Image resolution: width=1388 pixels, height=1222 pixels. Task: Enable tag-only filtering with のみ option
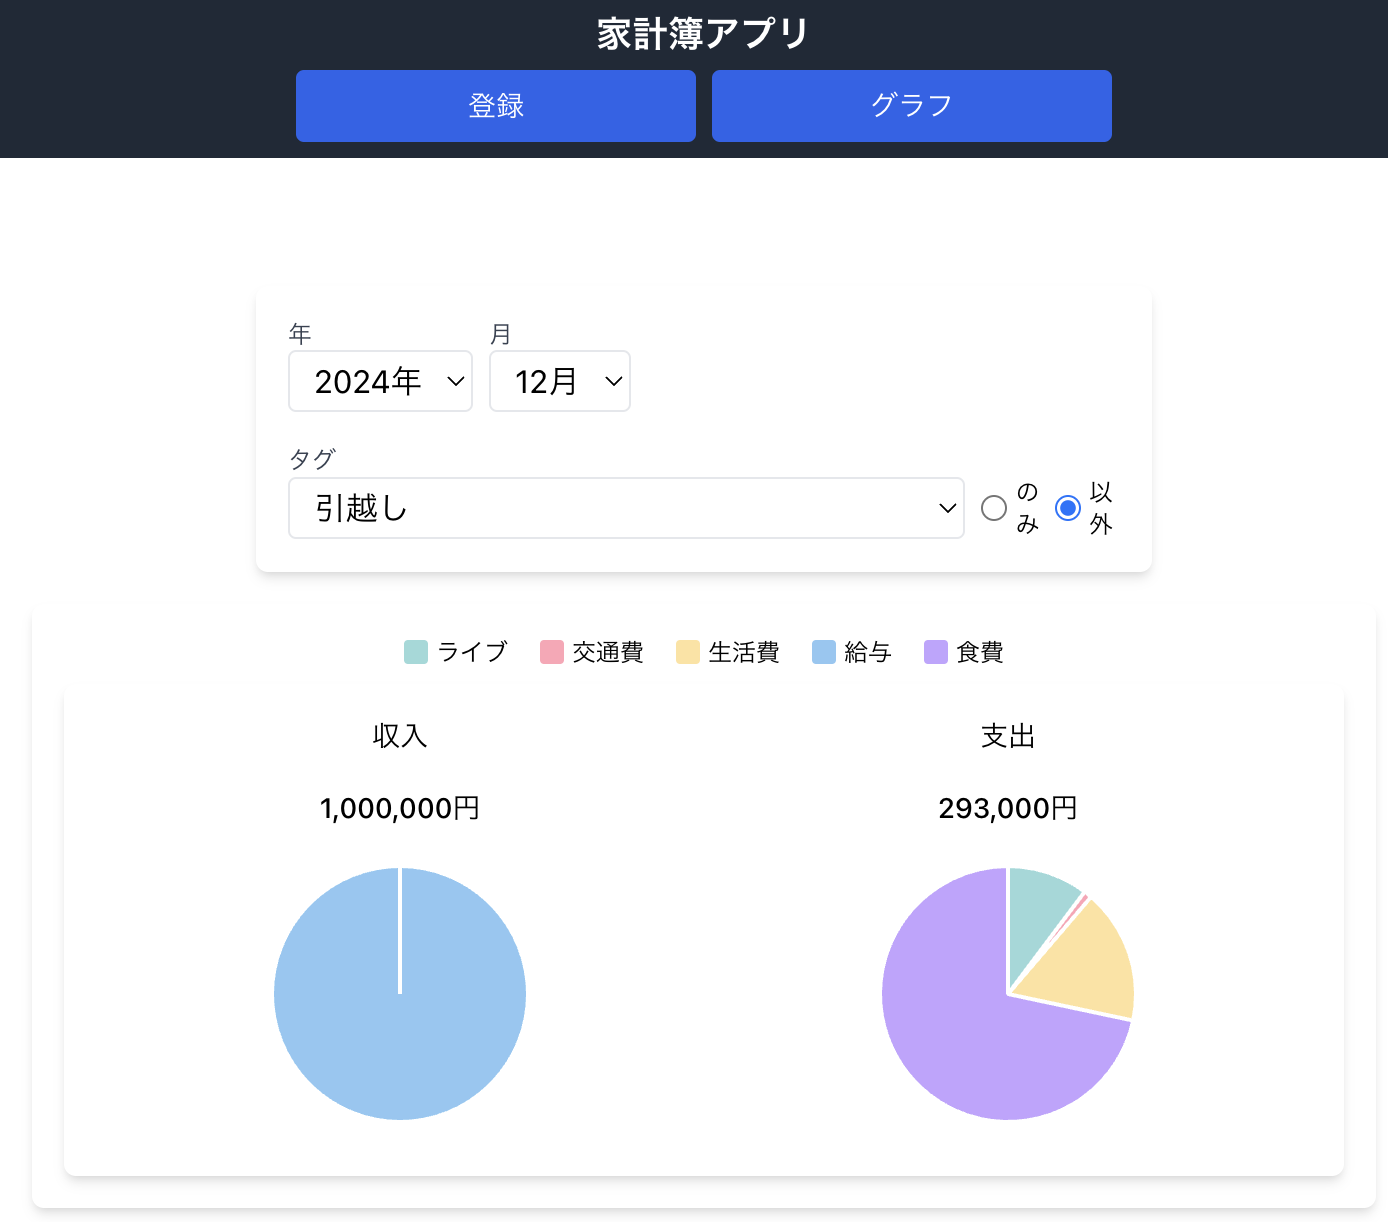[995, 508]
